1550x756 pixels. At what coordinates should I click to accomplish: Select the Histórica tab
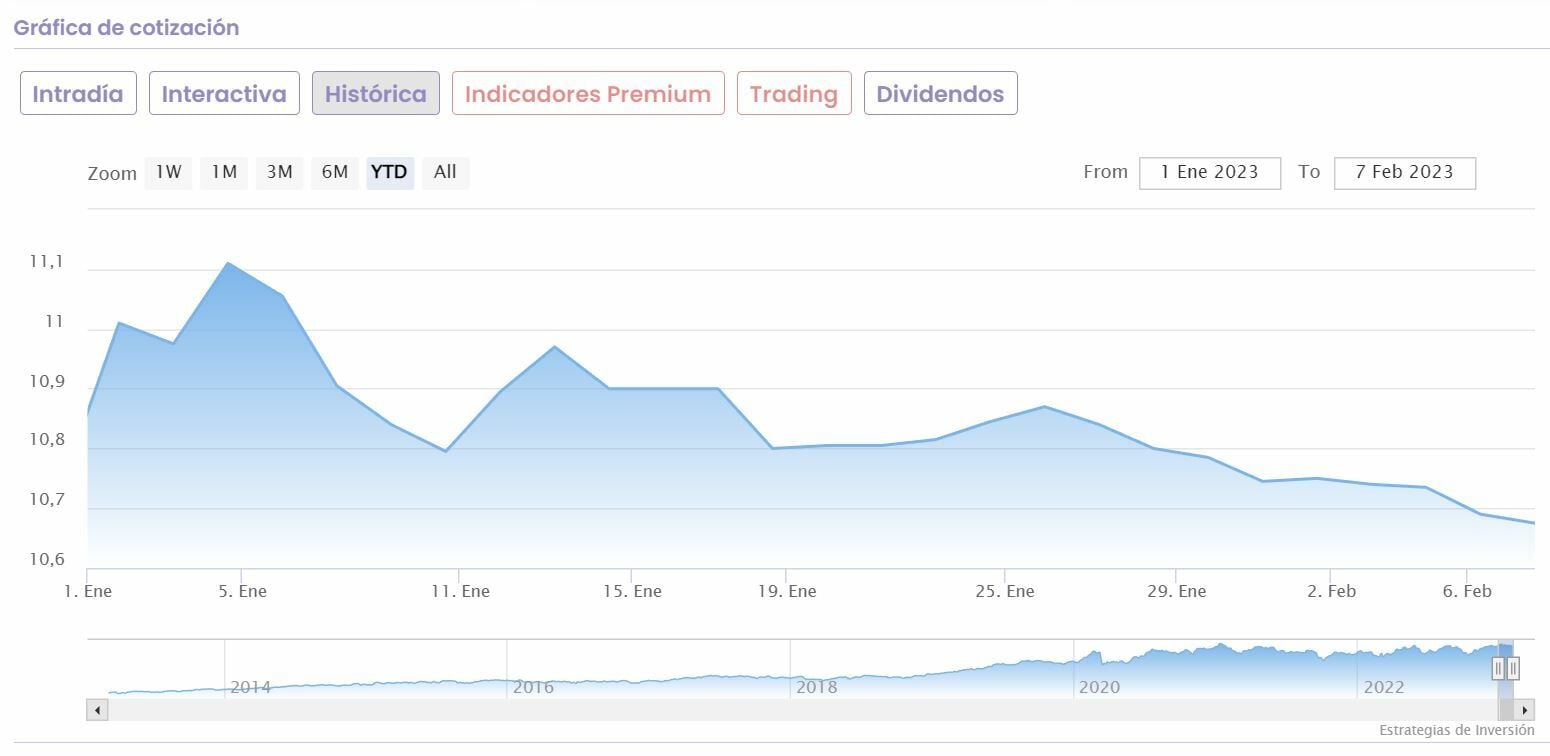375,94
